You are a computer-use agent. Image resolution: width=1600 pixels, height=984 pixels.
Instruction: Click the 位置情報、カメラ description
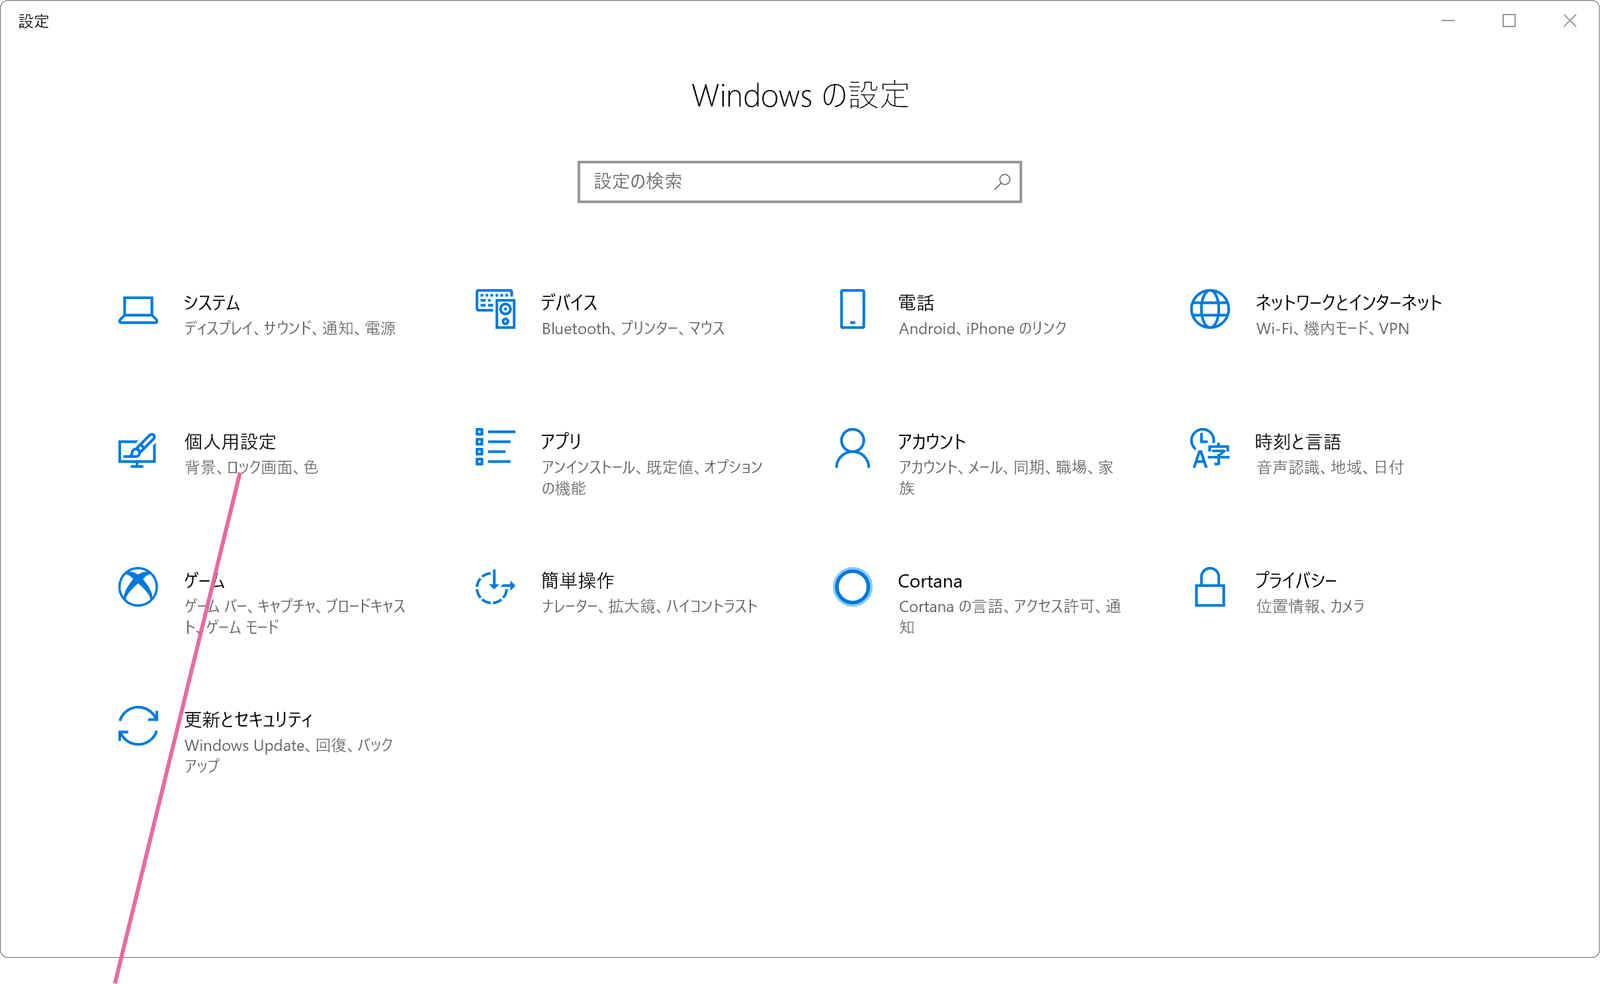tap(1310, 606)
